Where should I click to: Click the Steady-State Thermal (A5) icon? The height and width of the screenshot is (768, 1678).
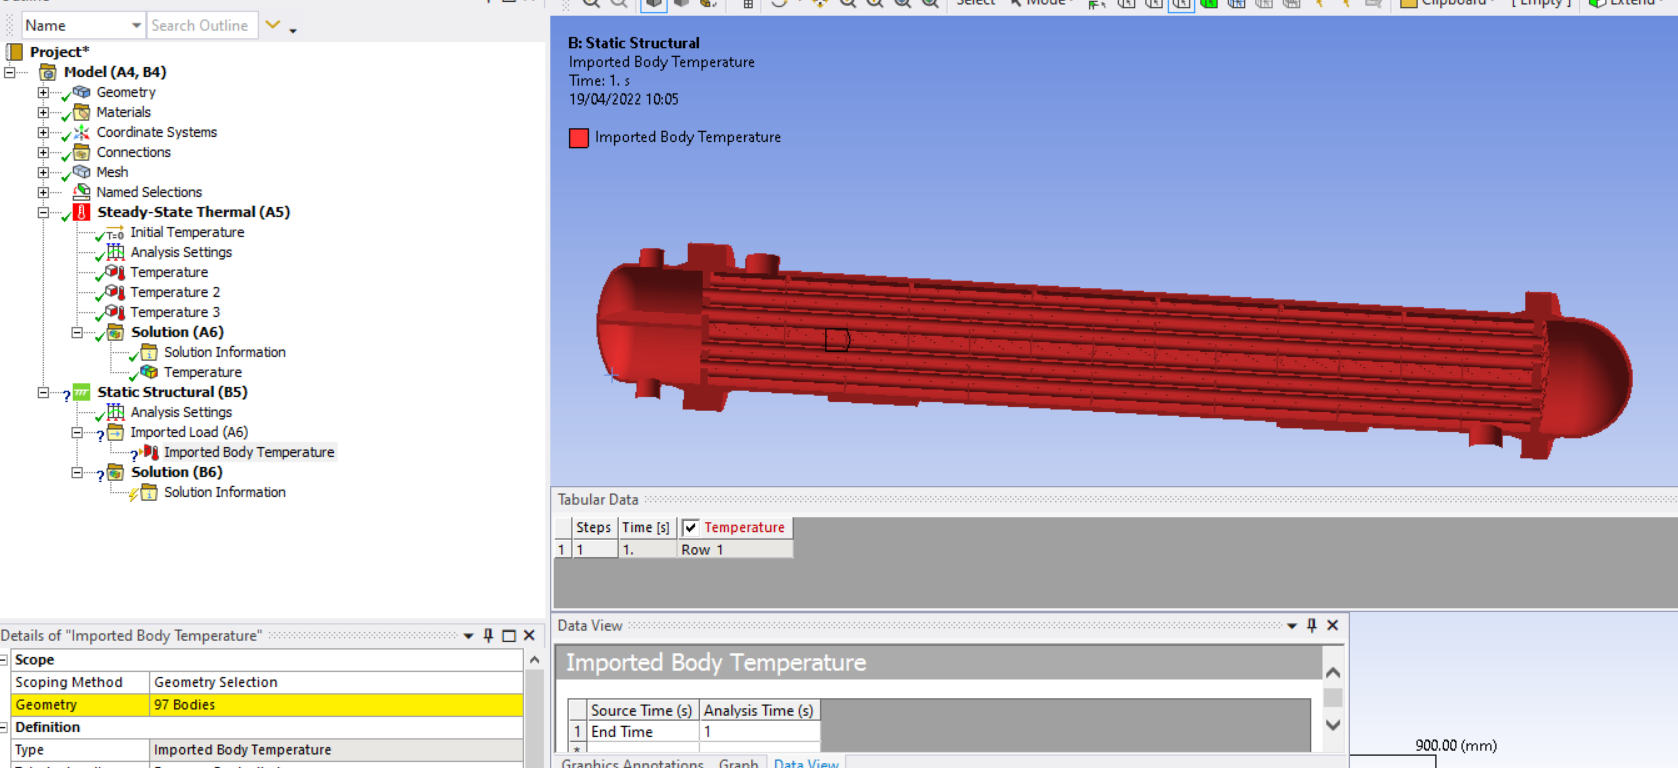click(82, 212)
